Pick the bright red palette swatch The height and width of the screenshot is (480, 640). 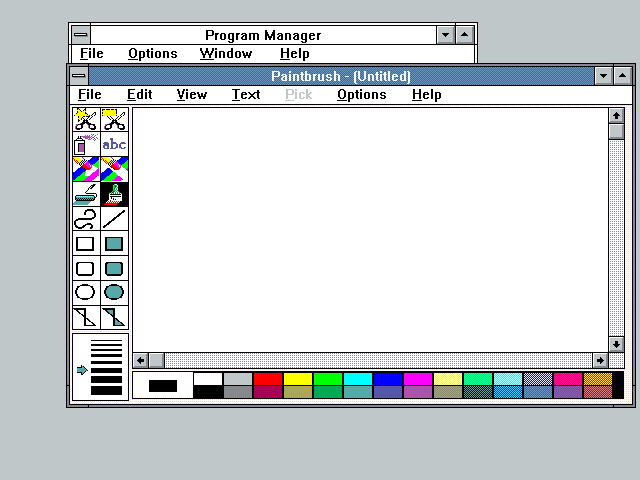268,379
